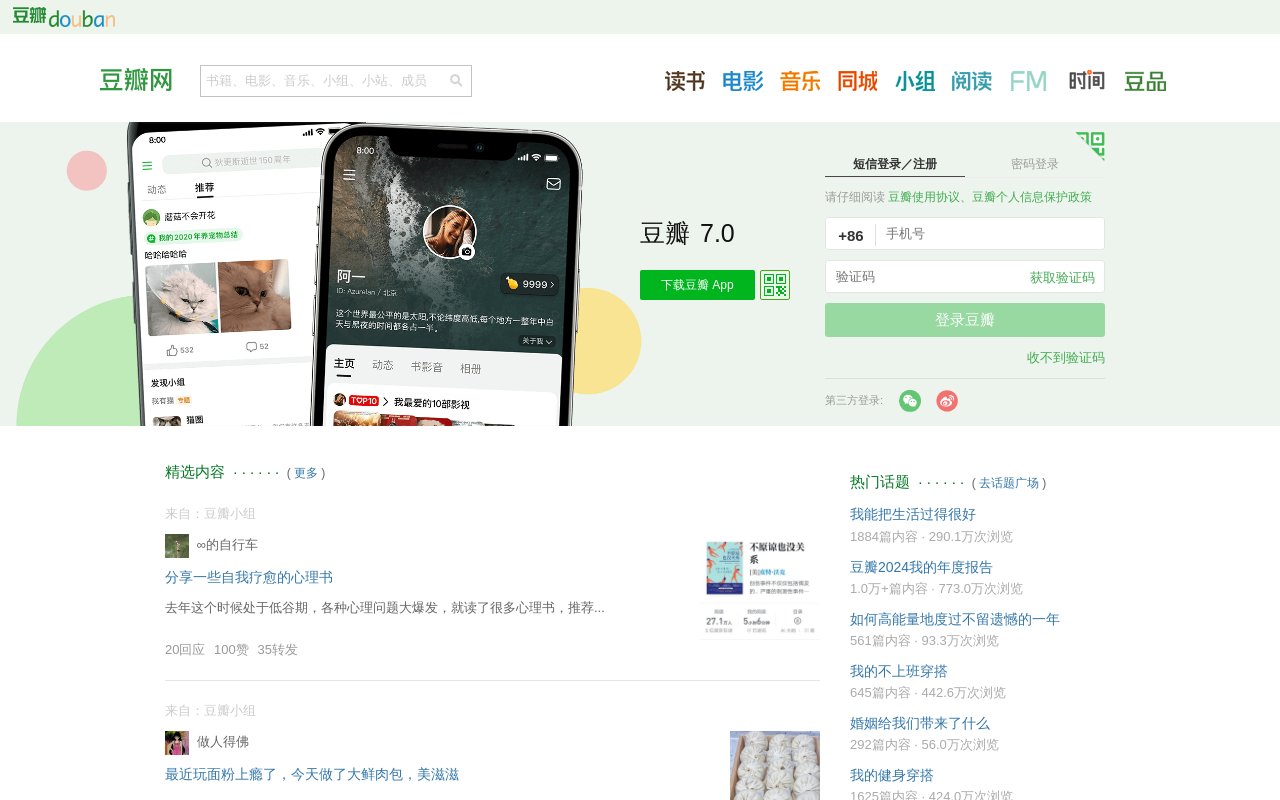Open 音乐 section
Viewport: 1280px width, 800px height.
click(800, 82)
